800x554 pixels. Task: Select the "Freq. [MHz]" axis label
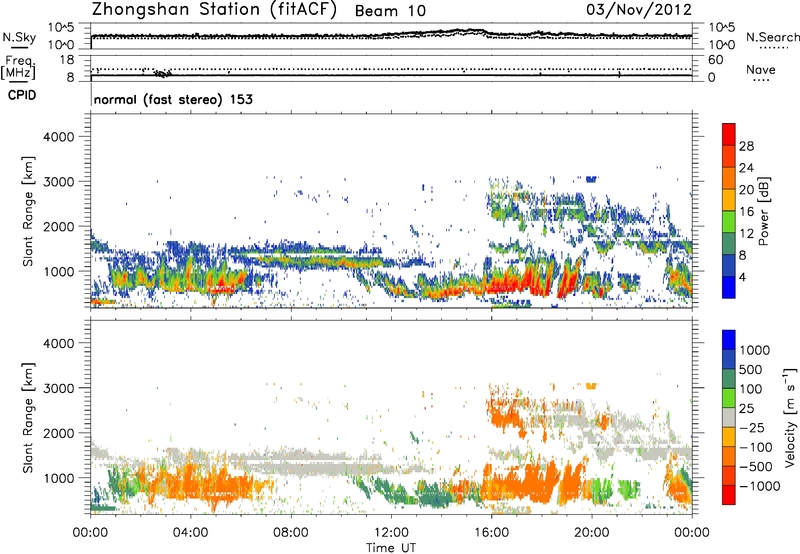(x=18, y=68)
